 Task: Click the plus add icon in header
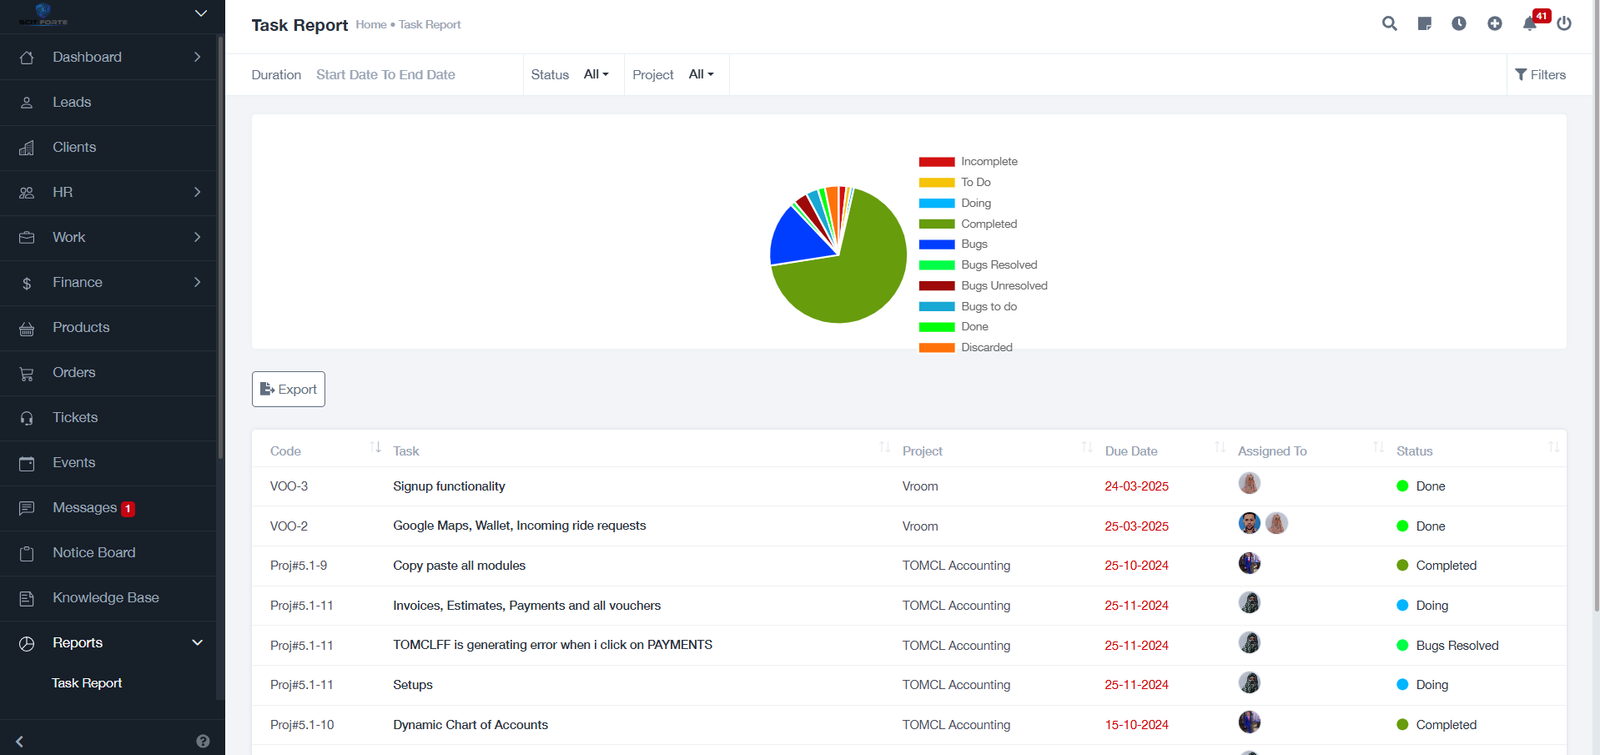tap(1494, 23)
